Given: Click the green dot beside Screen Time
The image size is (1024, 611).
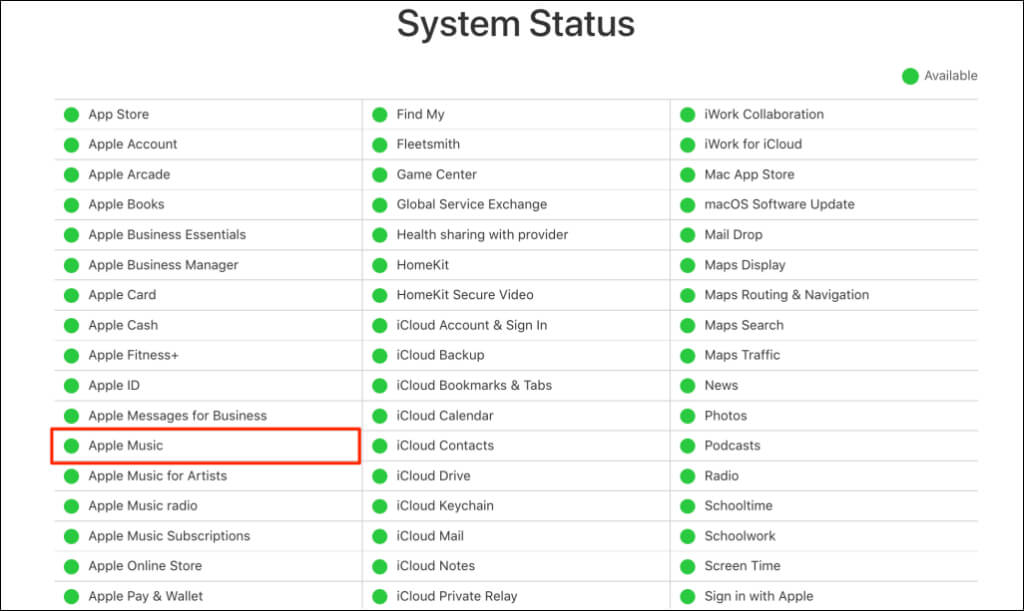Looking at the screenshot, I should click(687, 567).
